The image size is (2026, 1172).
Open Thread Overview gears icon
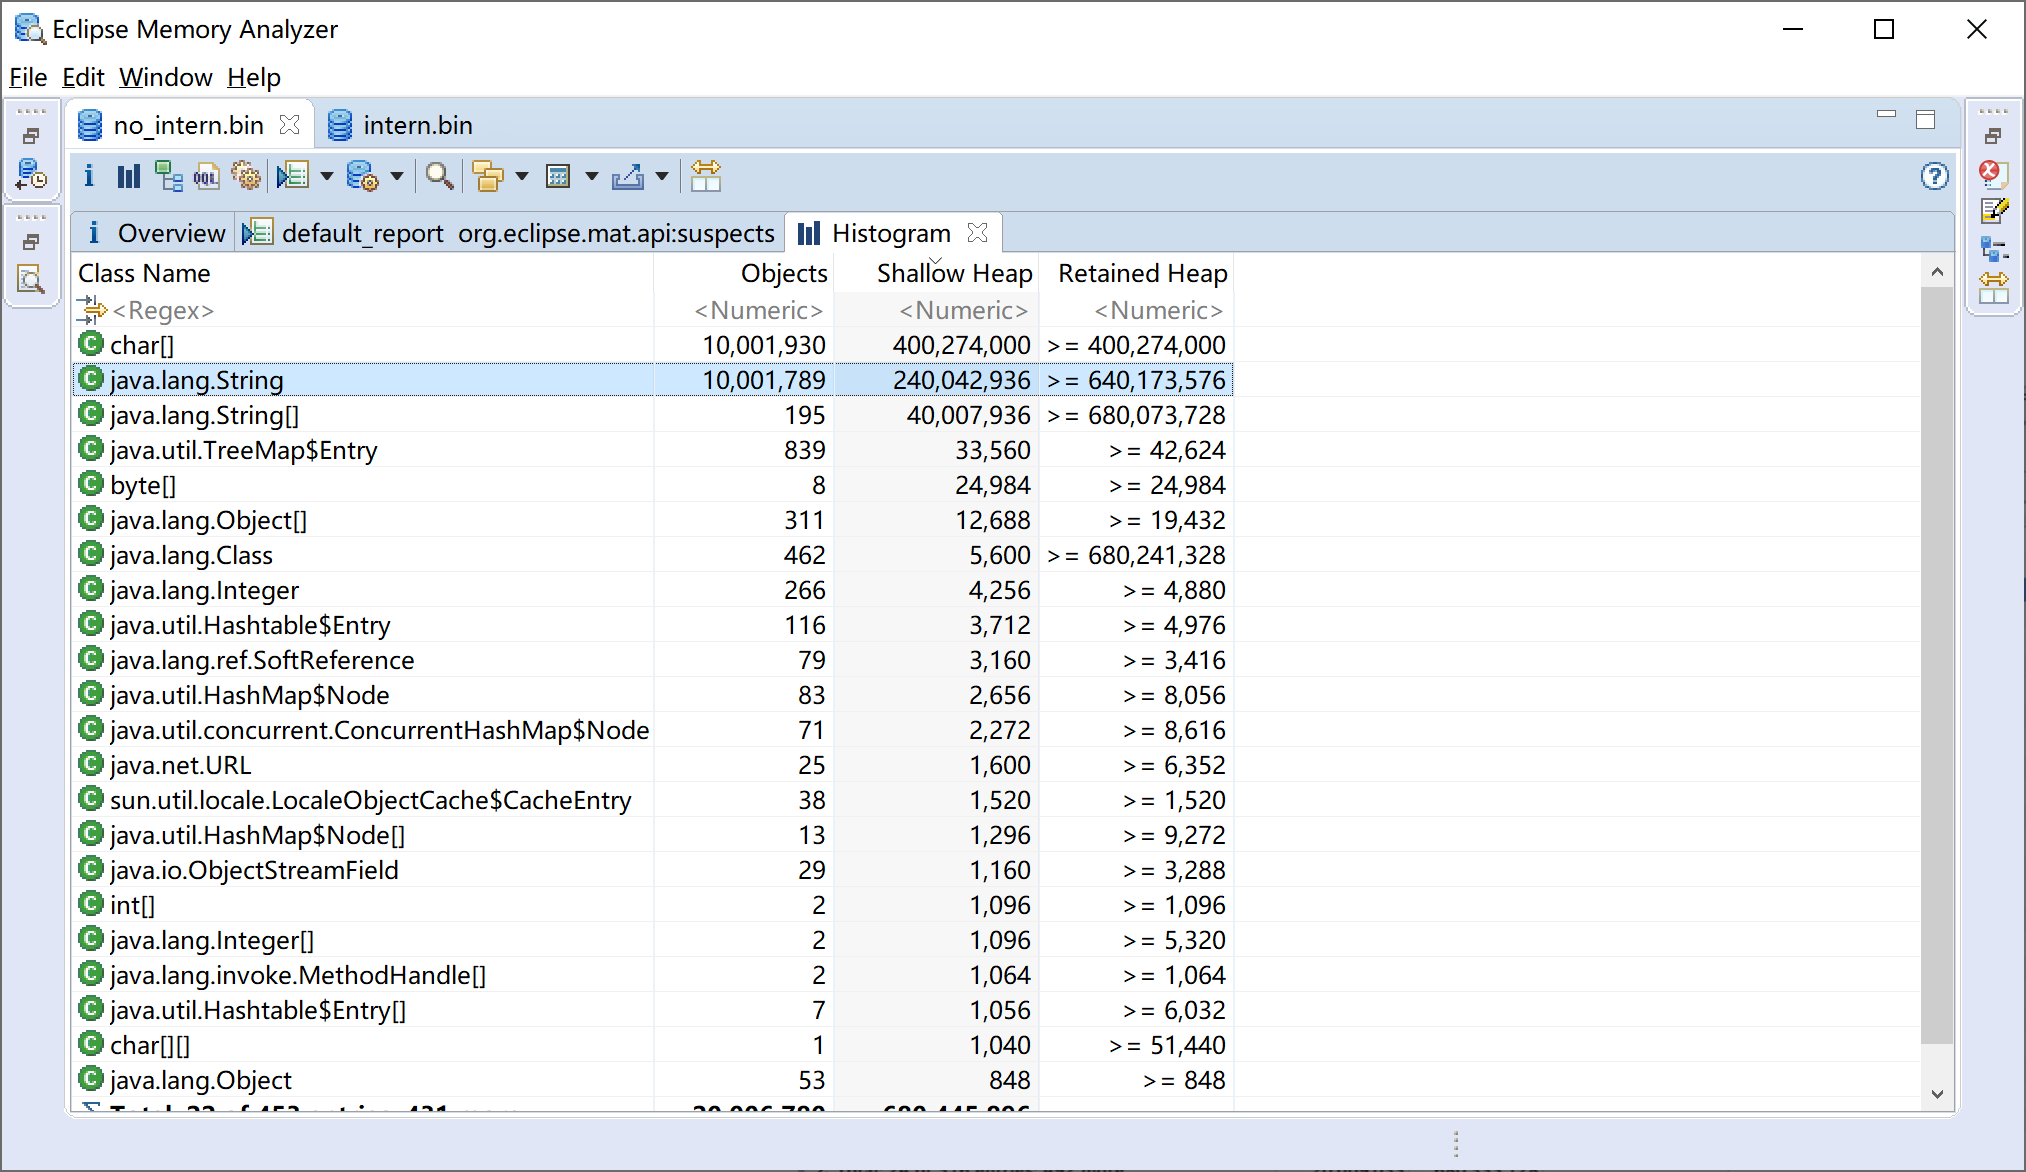246,177
